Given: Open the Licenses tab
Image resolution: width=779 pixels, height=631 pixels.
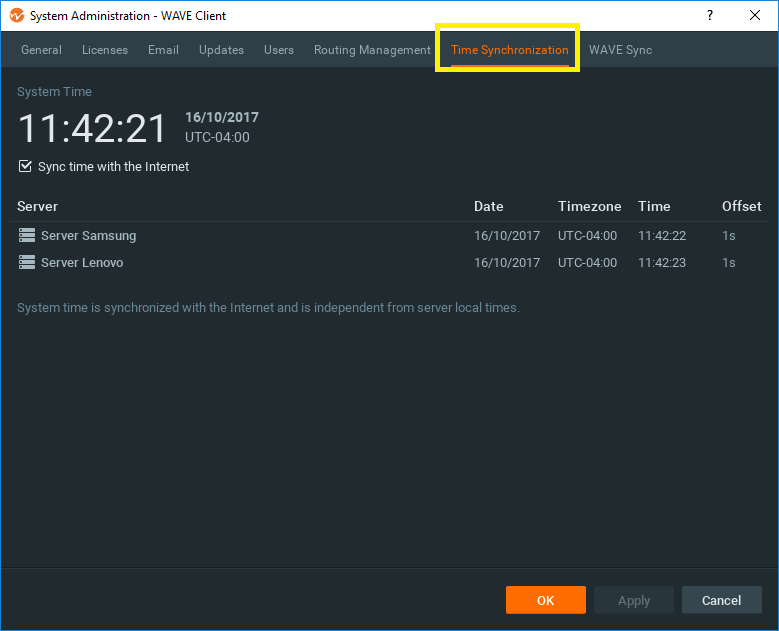Looking at the screenshot, I should [105, 50].
